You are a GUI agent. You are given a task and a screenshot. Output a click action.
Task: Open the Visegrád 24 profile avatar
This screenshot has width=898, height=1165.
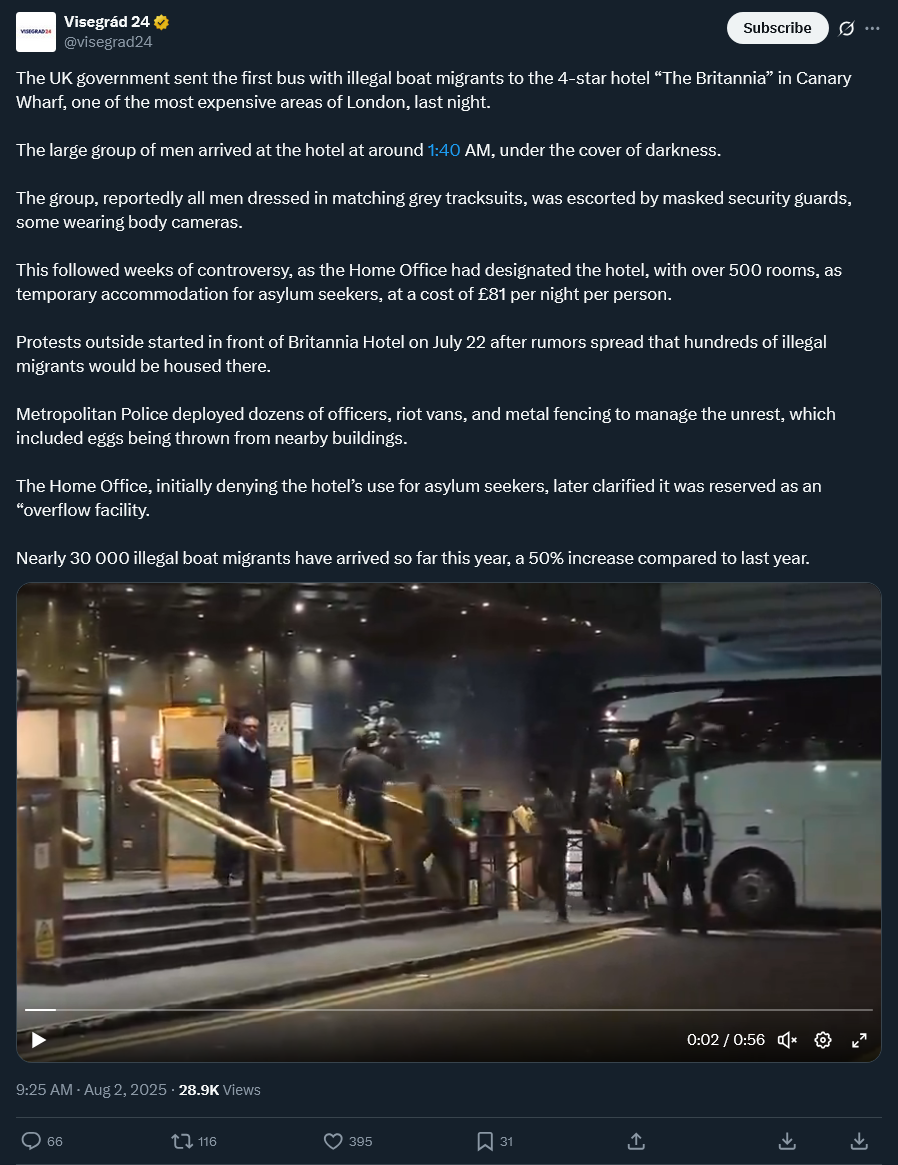[x=36, y=32]
